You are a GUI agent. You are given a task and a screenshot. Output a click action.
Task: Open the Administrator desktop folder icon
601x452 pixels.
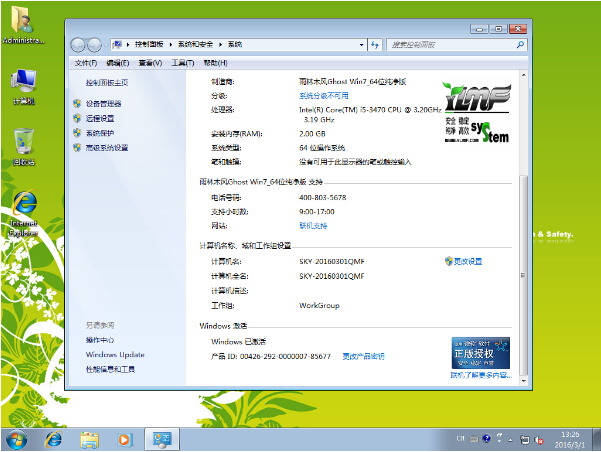(22, 25)
